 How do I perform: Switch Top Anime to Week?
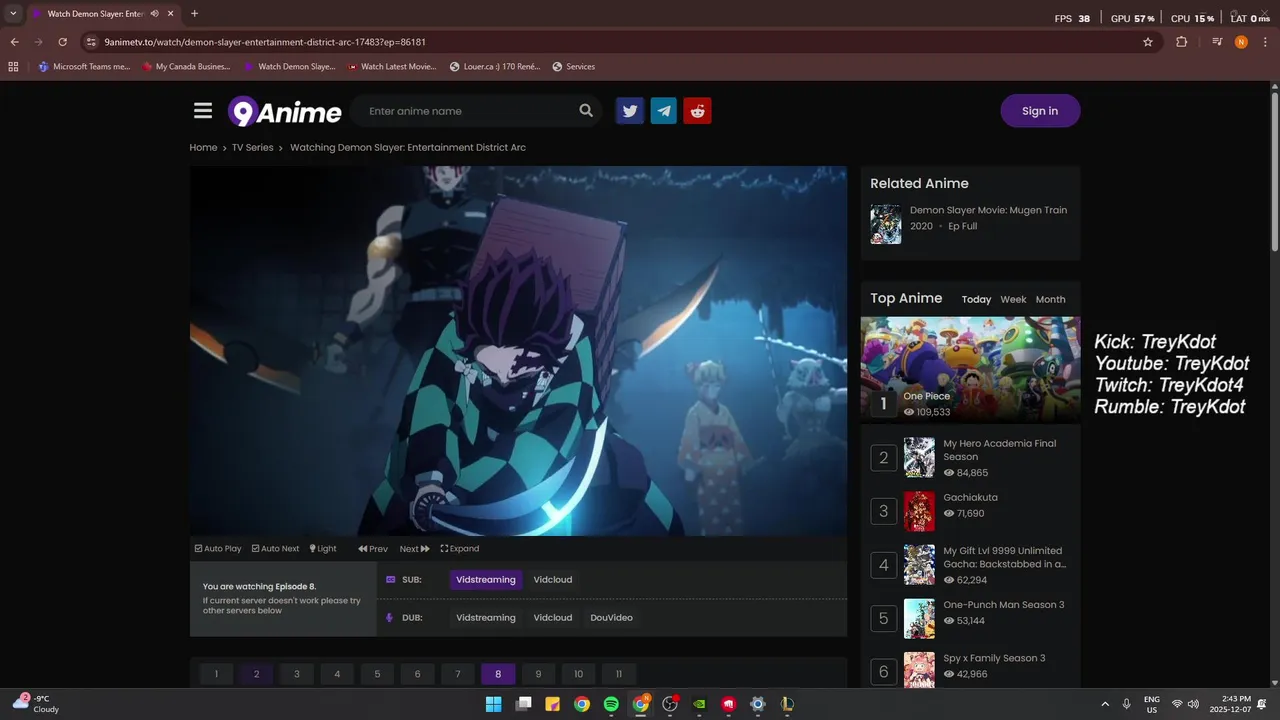pyautogui.click(x=1013, y=300)
